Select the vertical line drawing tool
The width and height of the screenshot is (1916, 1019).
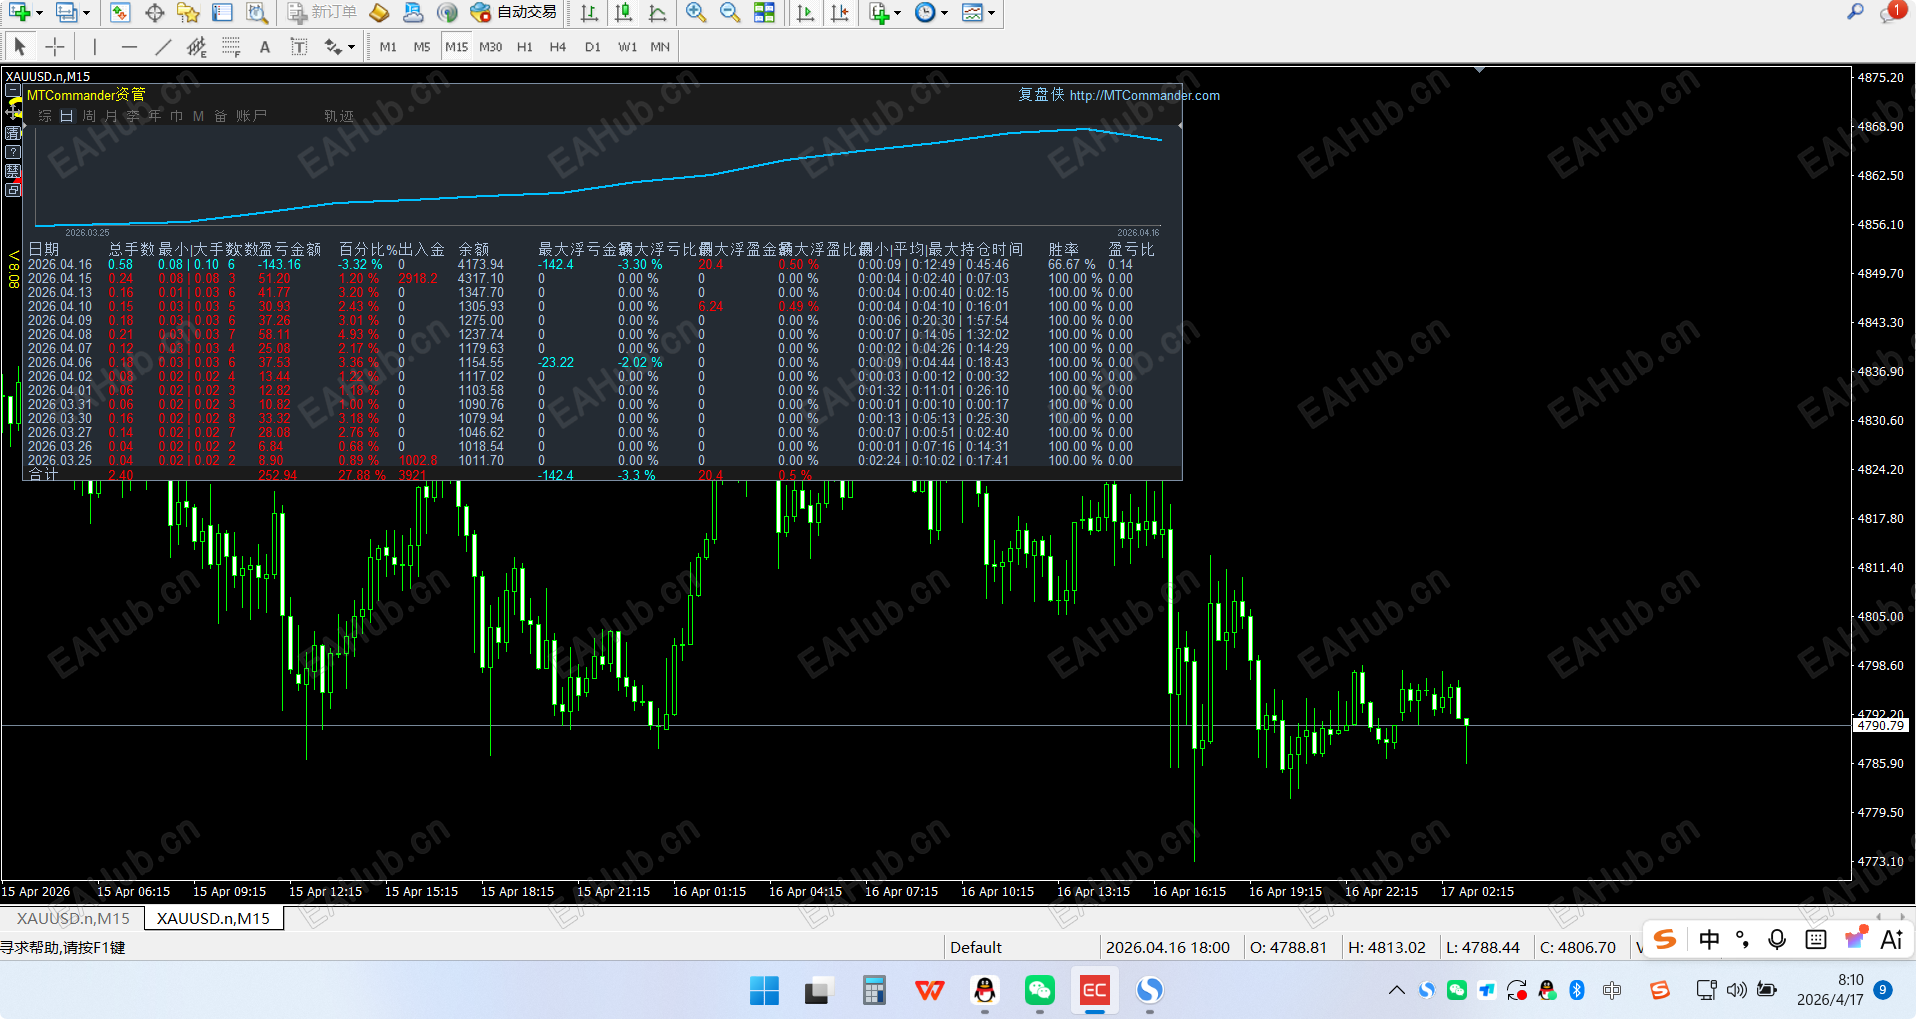[94, 46]
